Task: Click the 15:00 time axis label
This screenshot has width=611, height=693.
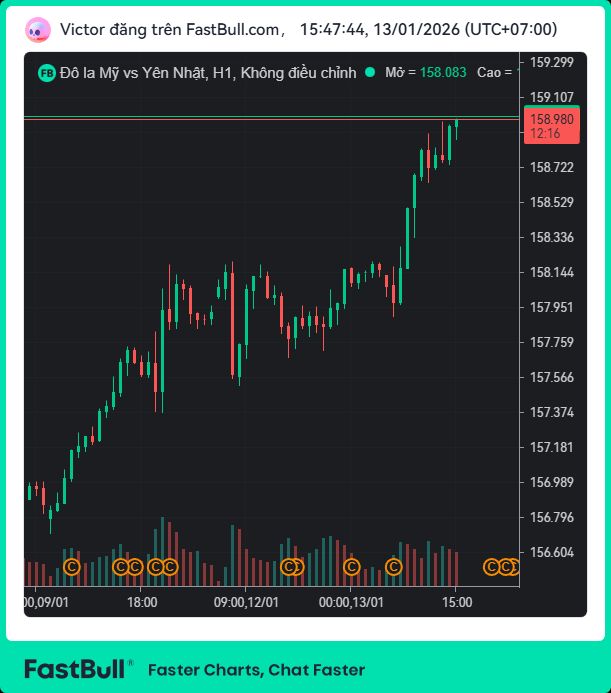Action: (456, 602)
